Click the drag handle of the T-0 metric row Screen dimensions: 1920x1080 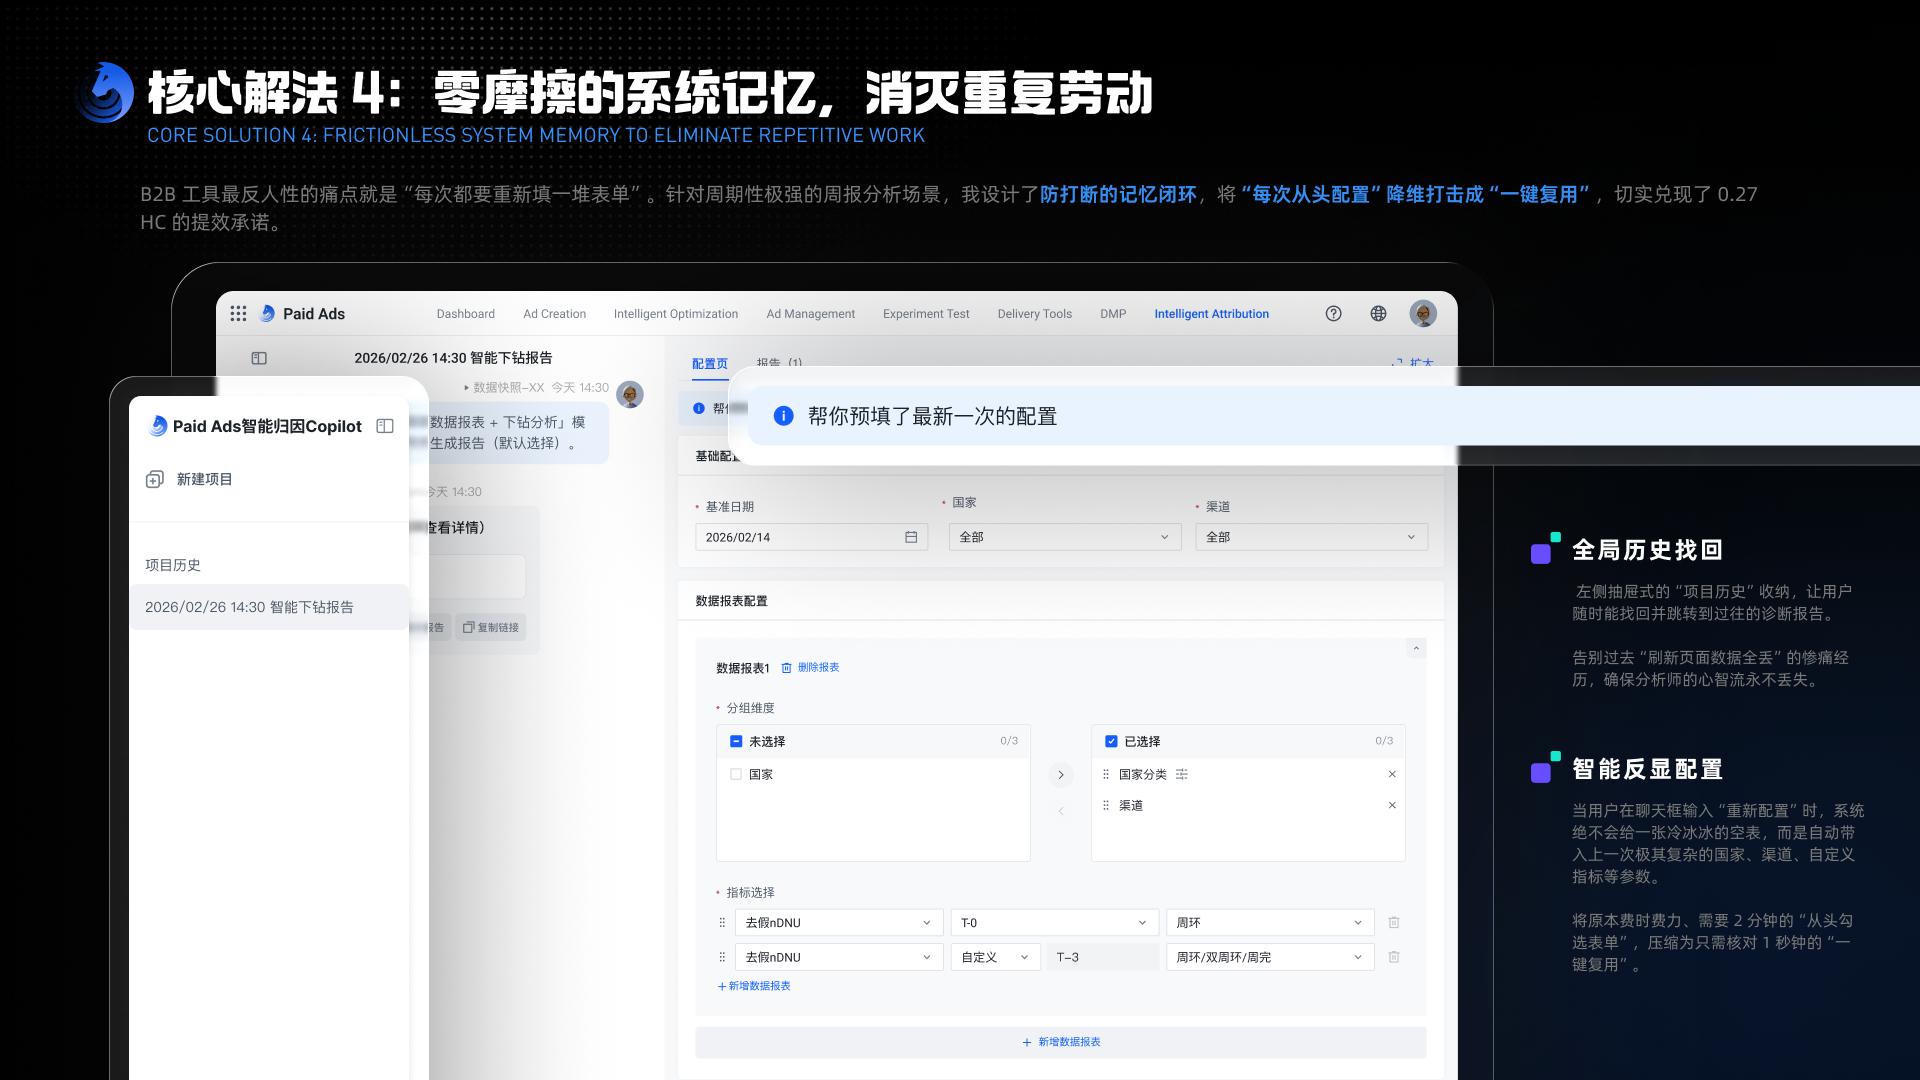coord(722,923)
